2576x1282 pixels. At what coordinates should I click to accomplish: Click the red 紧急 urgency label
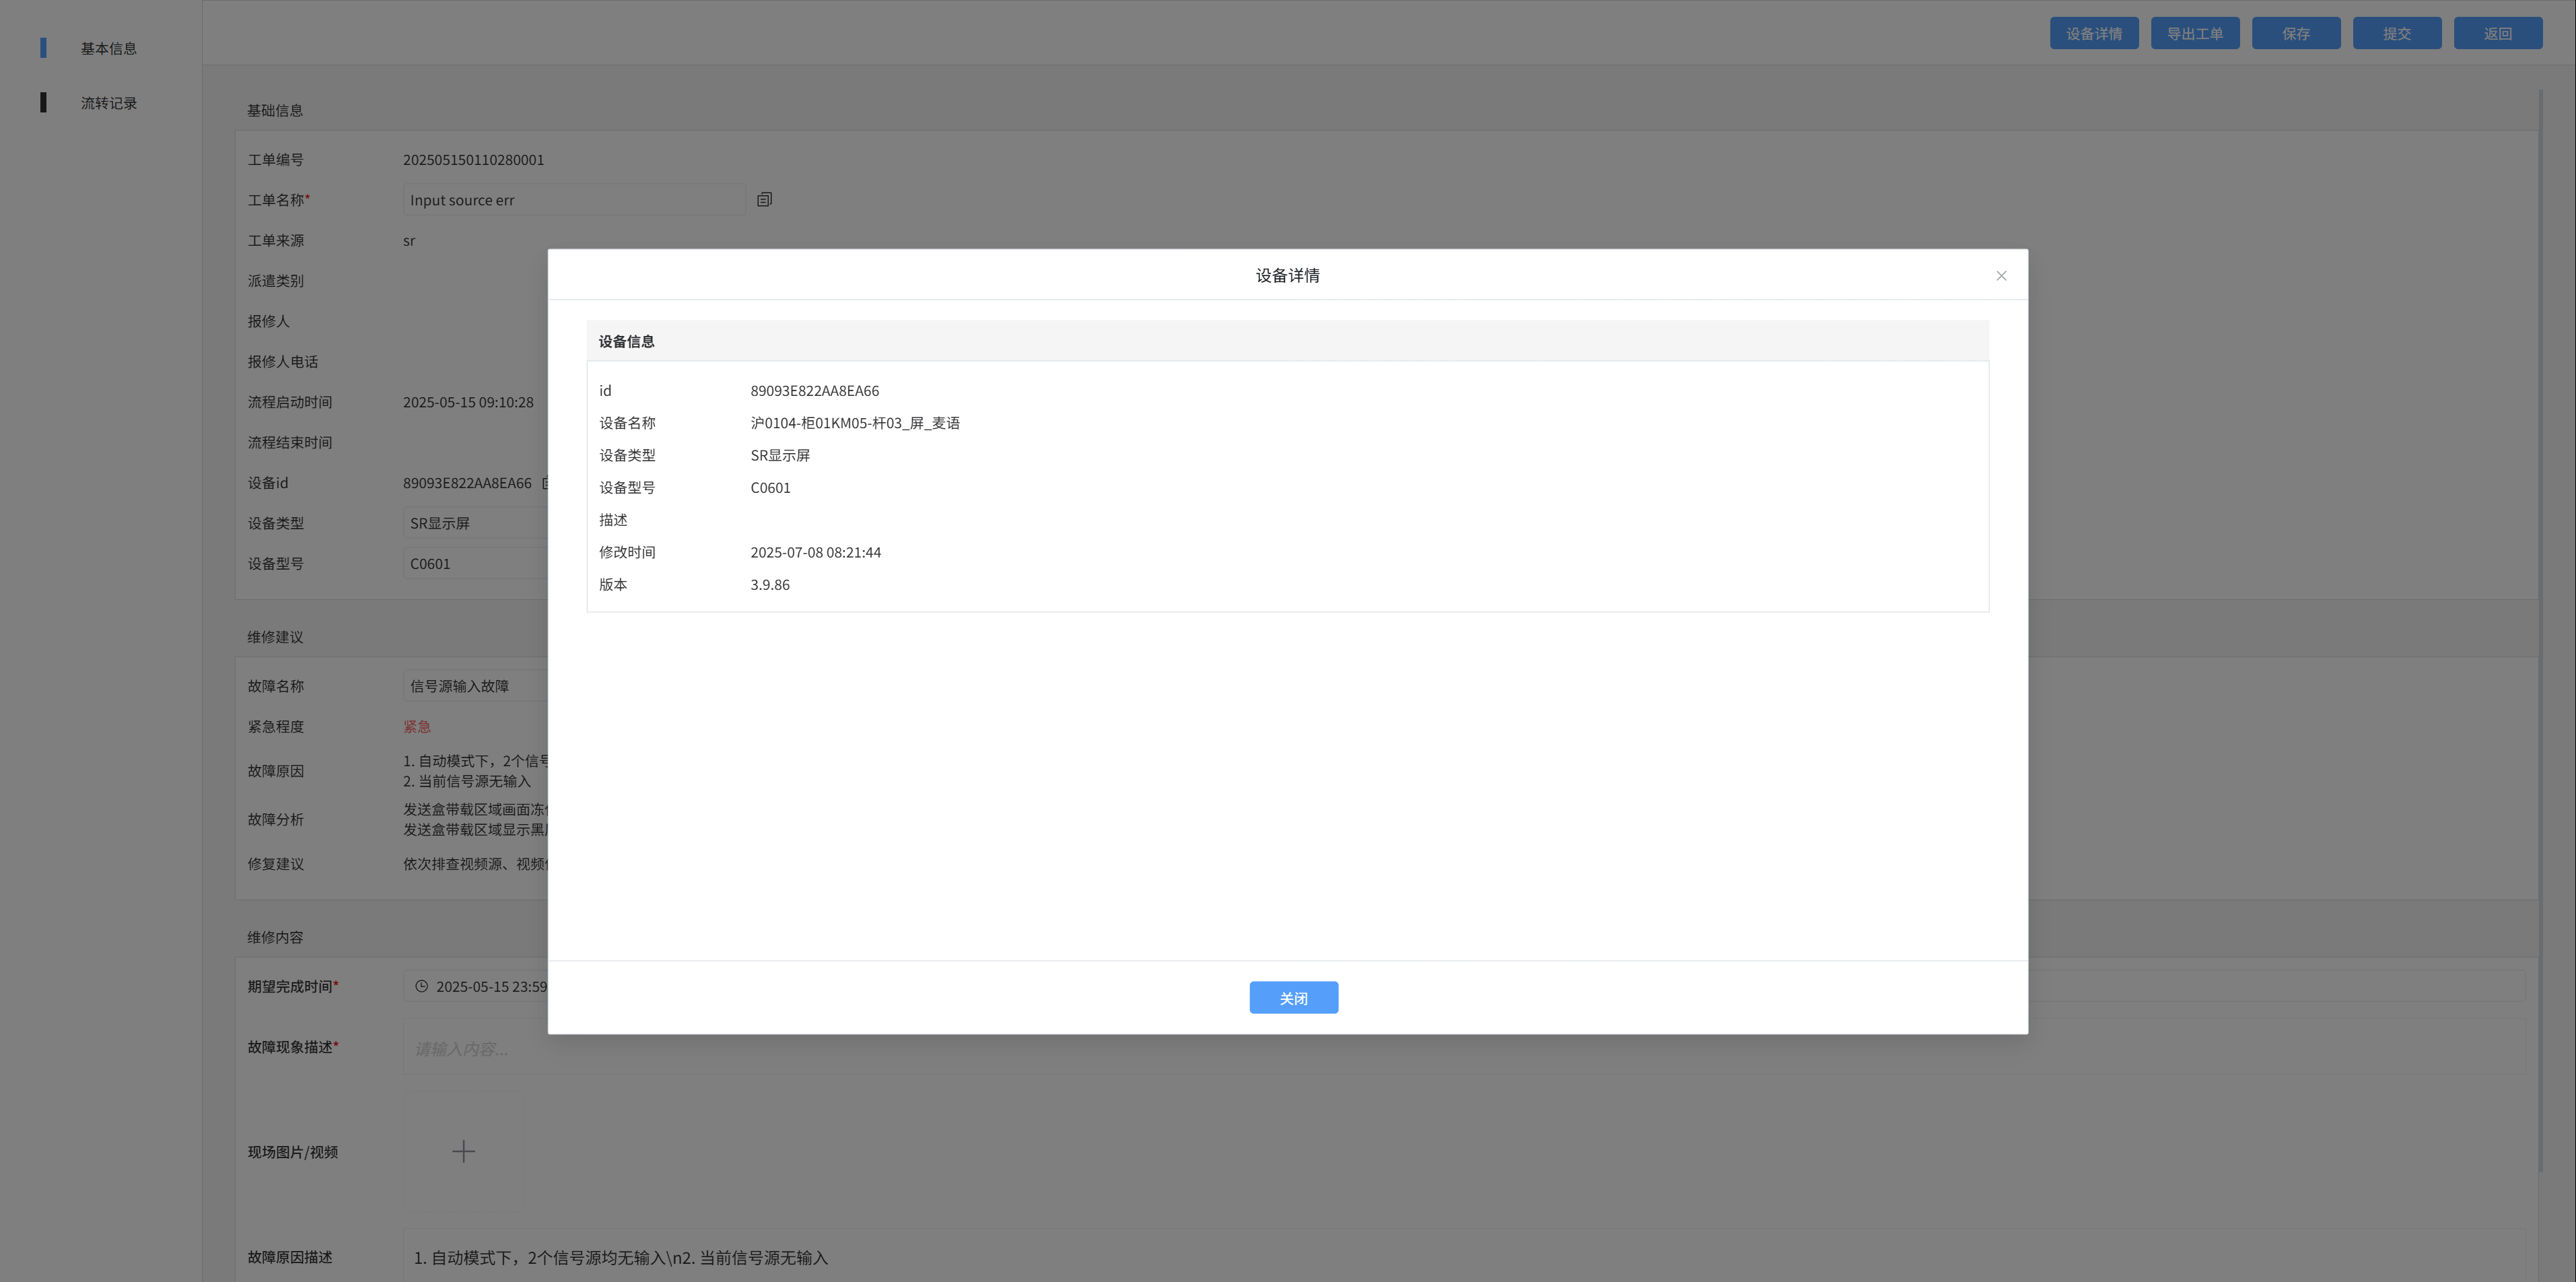point(417,727)
